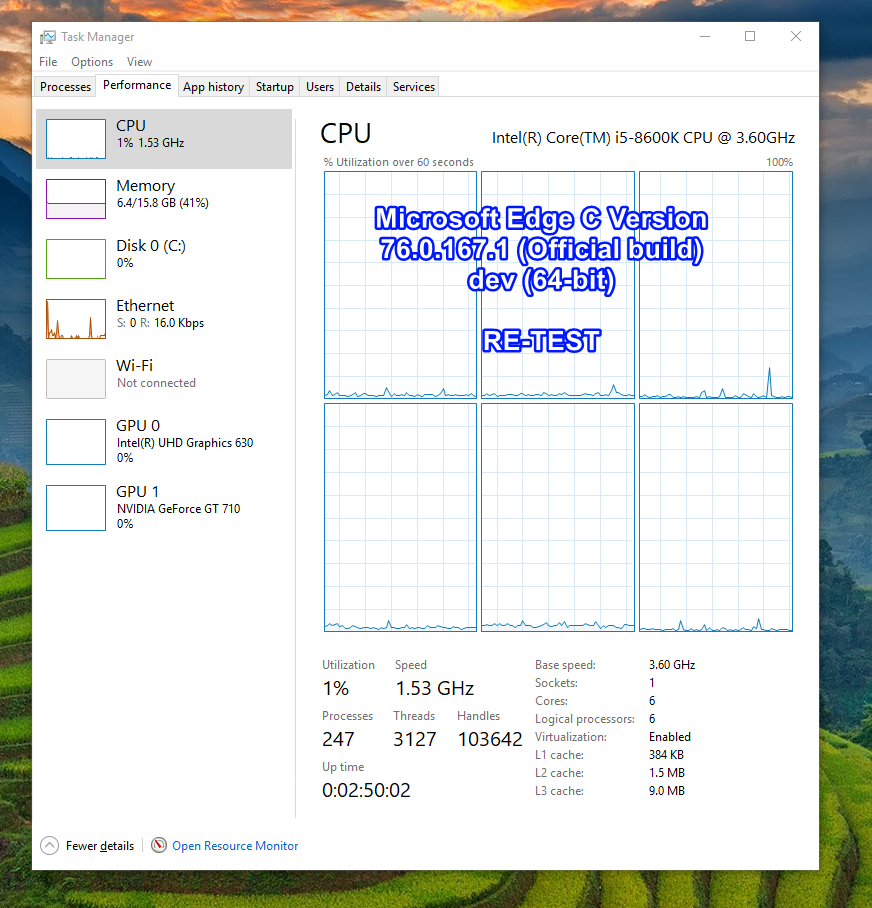Switch to the Details tab

(363, 87)
